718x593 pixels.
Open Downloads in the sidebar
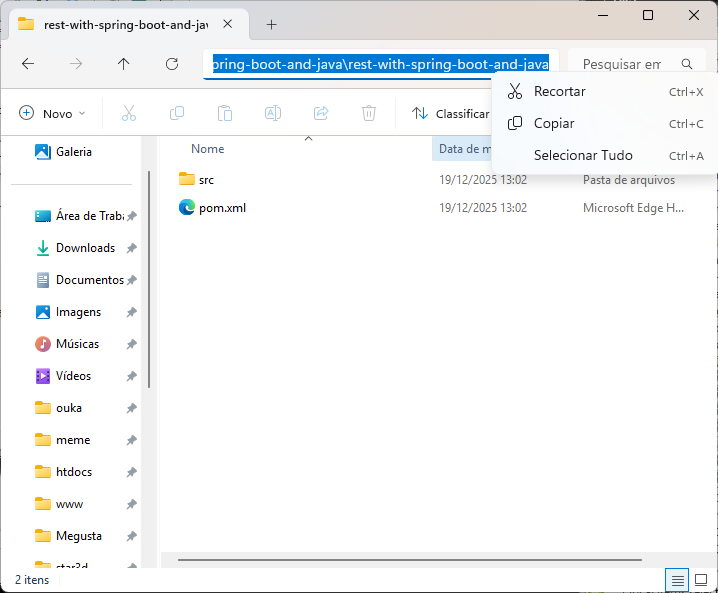(85, 248)
